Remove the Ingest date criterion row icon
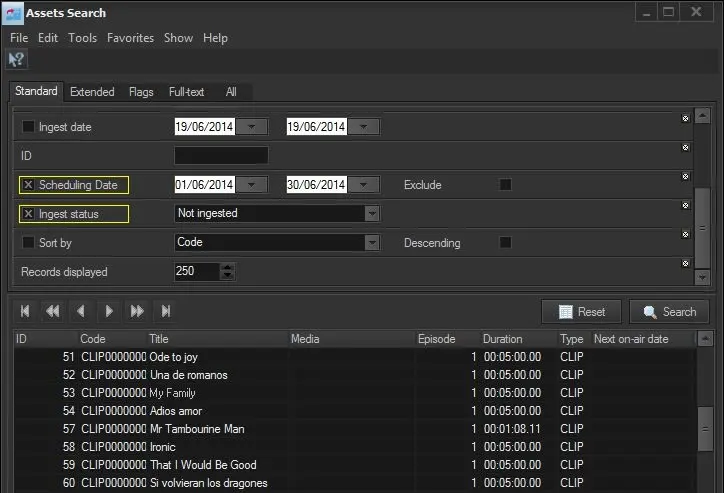 [685, 119]
